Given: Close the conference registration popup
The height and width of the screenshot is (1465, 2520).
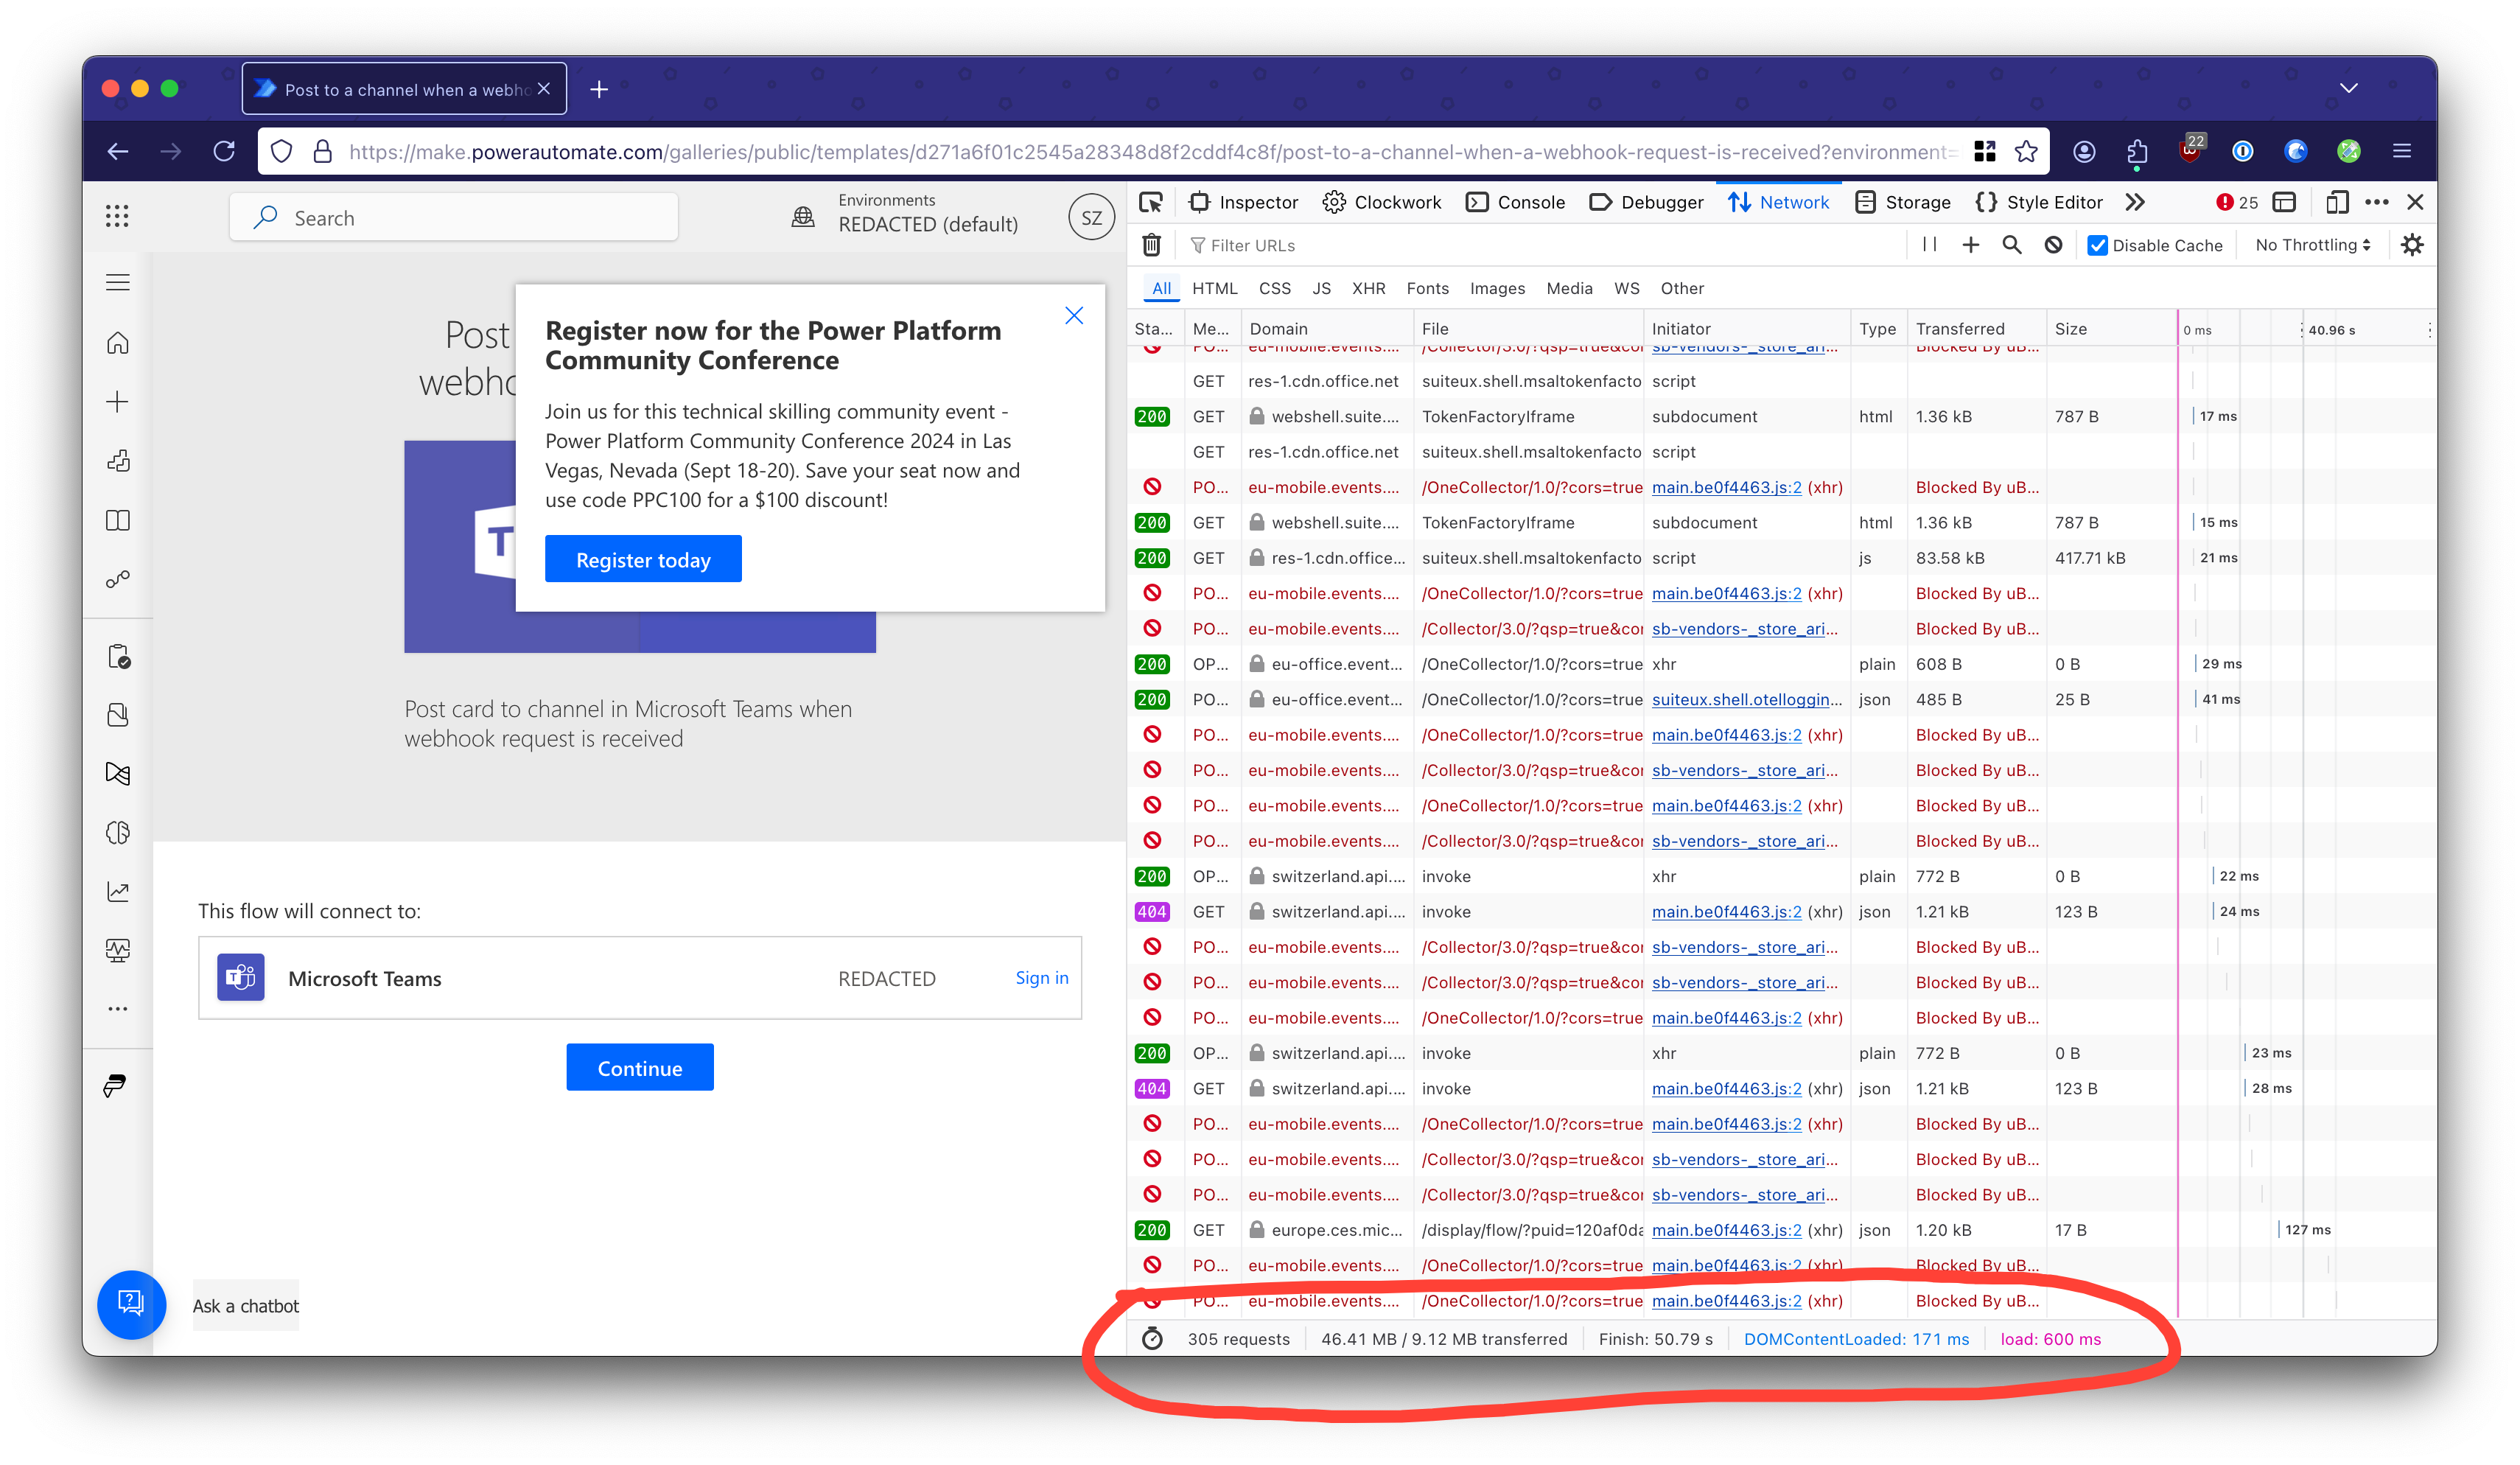Looking at the screenshot, I should click(x=1074, y=316).
